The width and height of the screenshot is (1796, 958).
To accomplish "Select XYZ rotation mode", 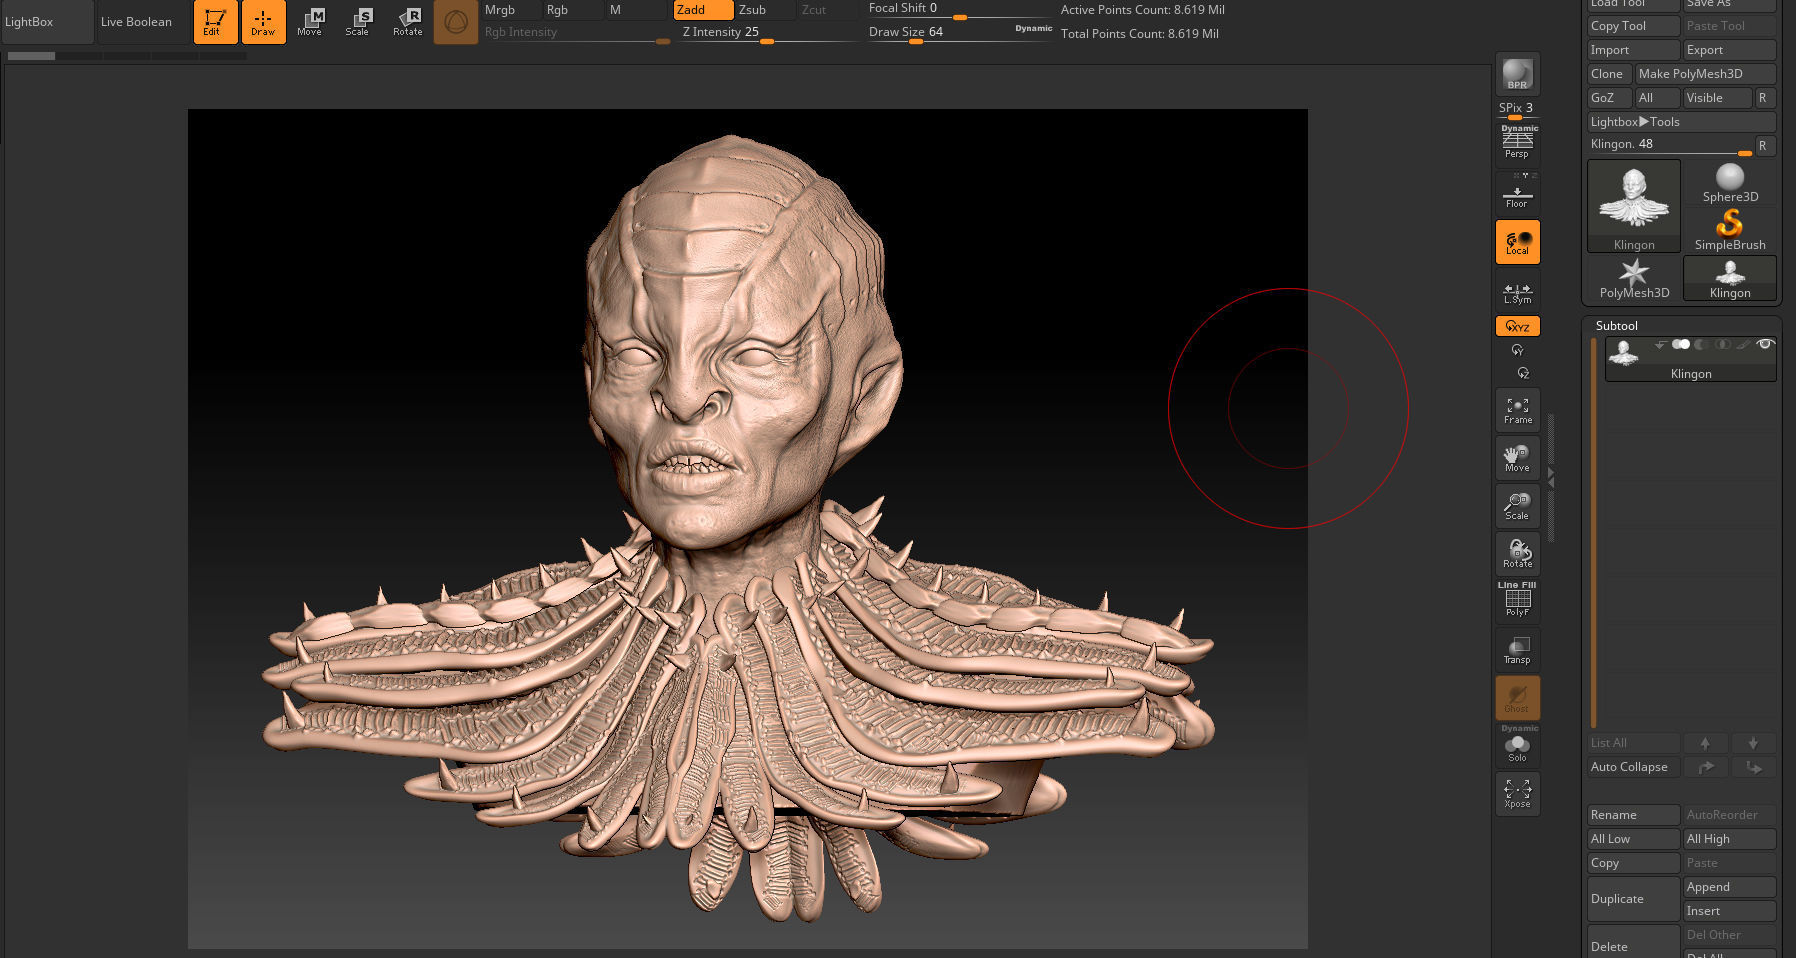I will pyautogui.click(x=1517, y=326).
